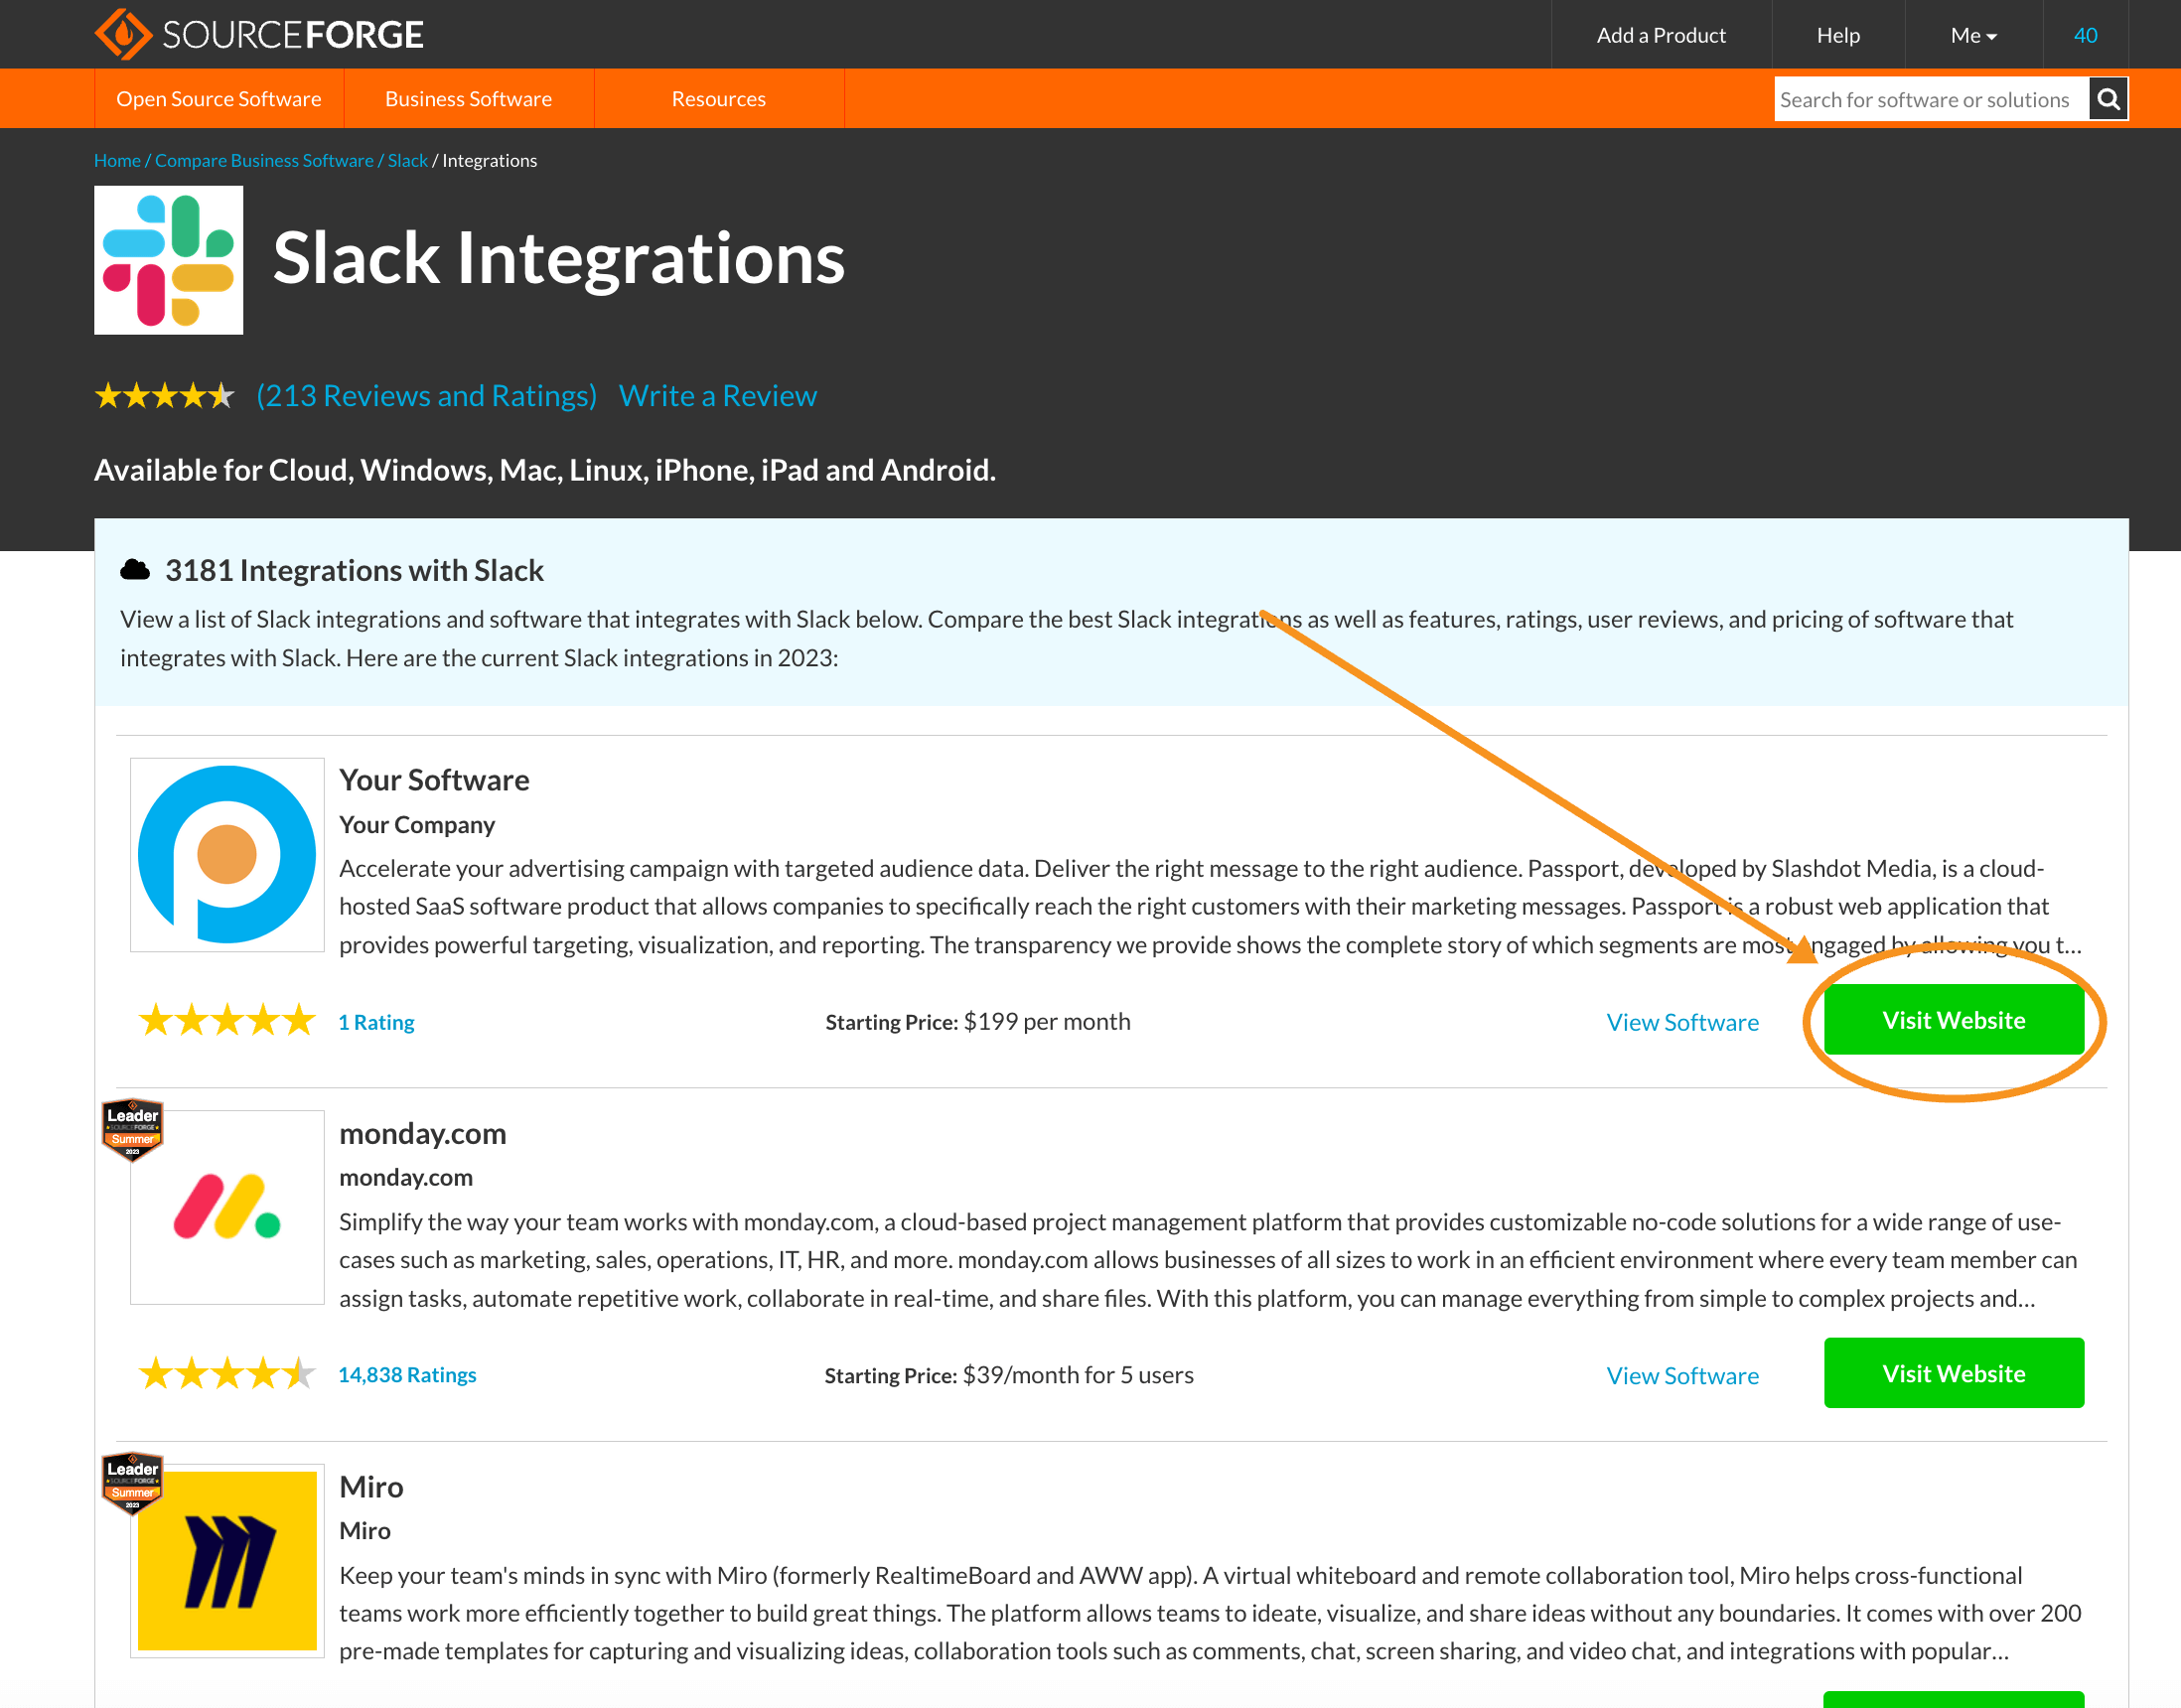Image resolution: width=2181 pixels, height=1708 pixels.
Task: Click the 1 Rating link
Action: coord(376,1022)
